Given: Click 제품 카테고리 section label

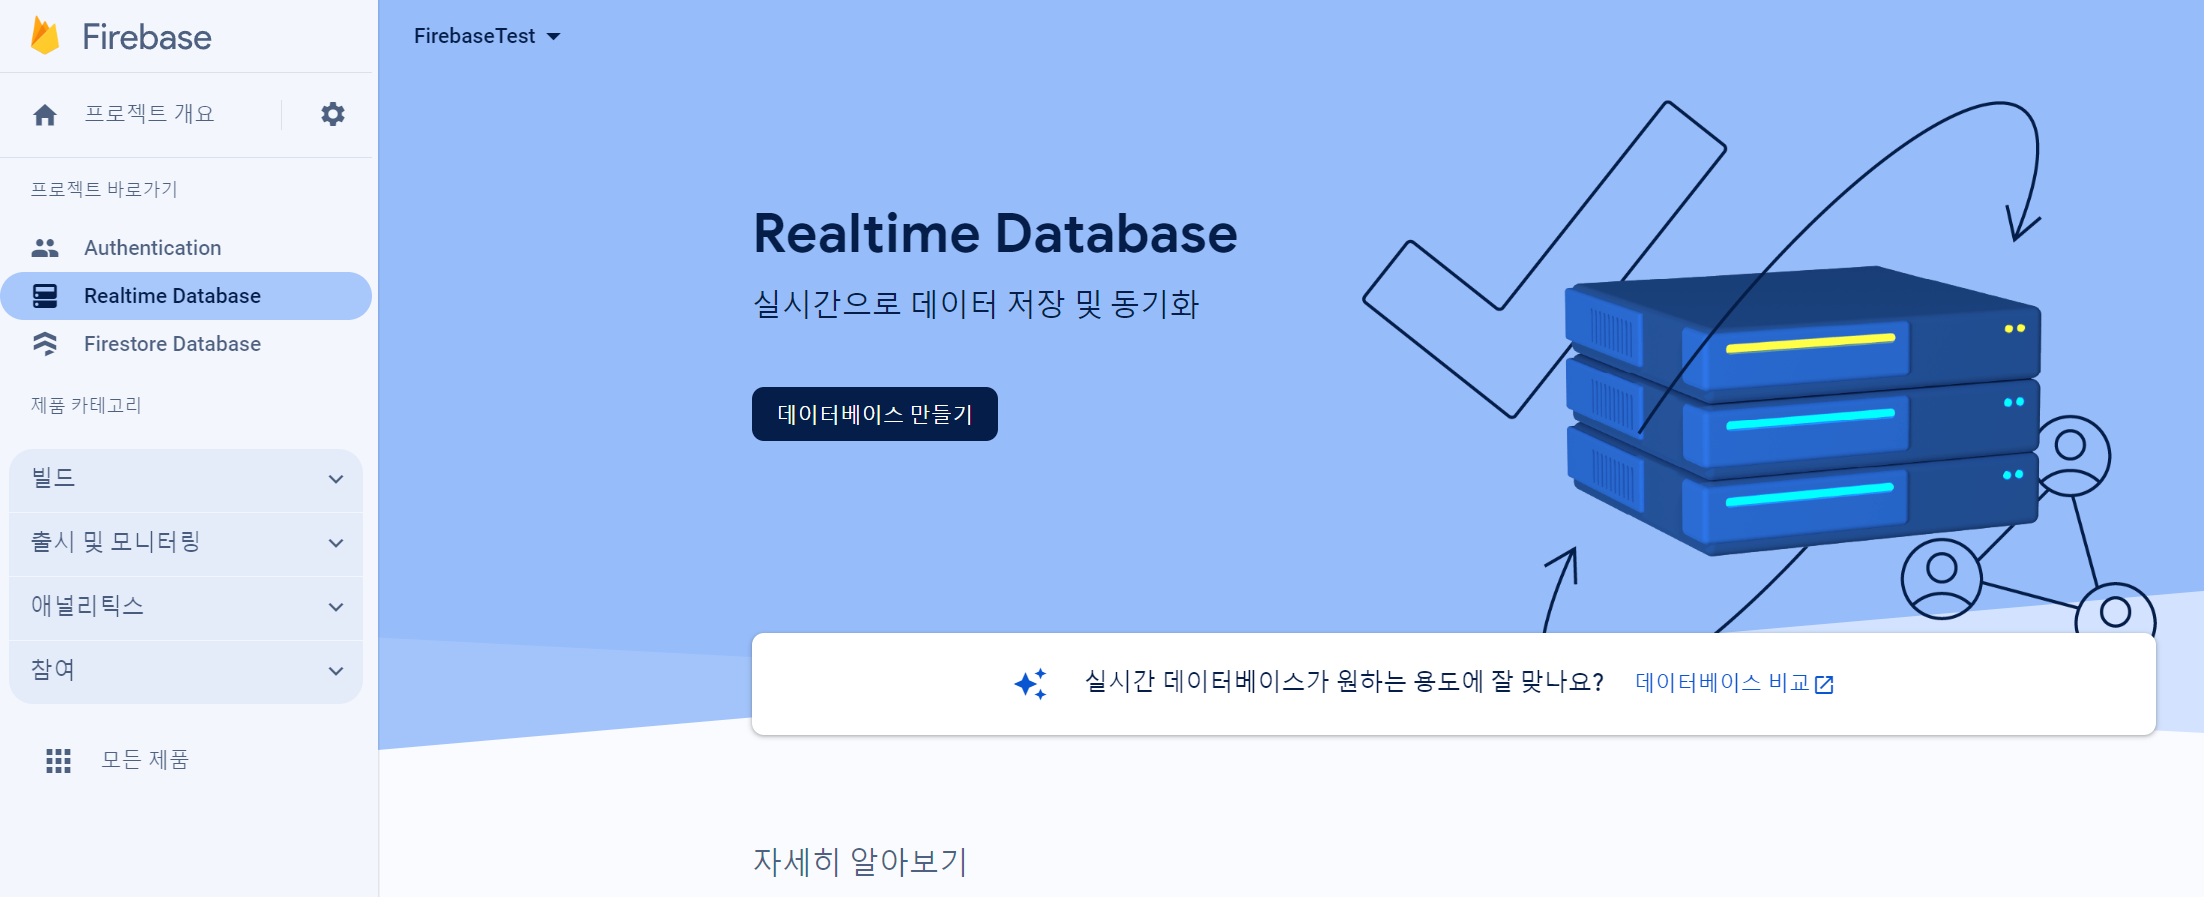Looking at the screenshot, I should click(x=86, y=405).
